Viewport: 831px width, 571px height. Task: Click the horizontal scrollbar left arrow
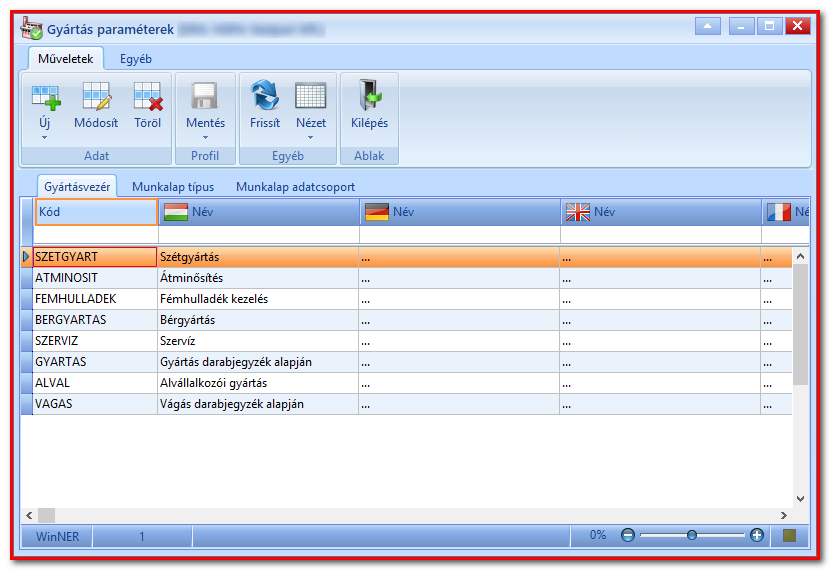click(x=29, y=515)
